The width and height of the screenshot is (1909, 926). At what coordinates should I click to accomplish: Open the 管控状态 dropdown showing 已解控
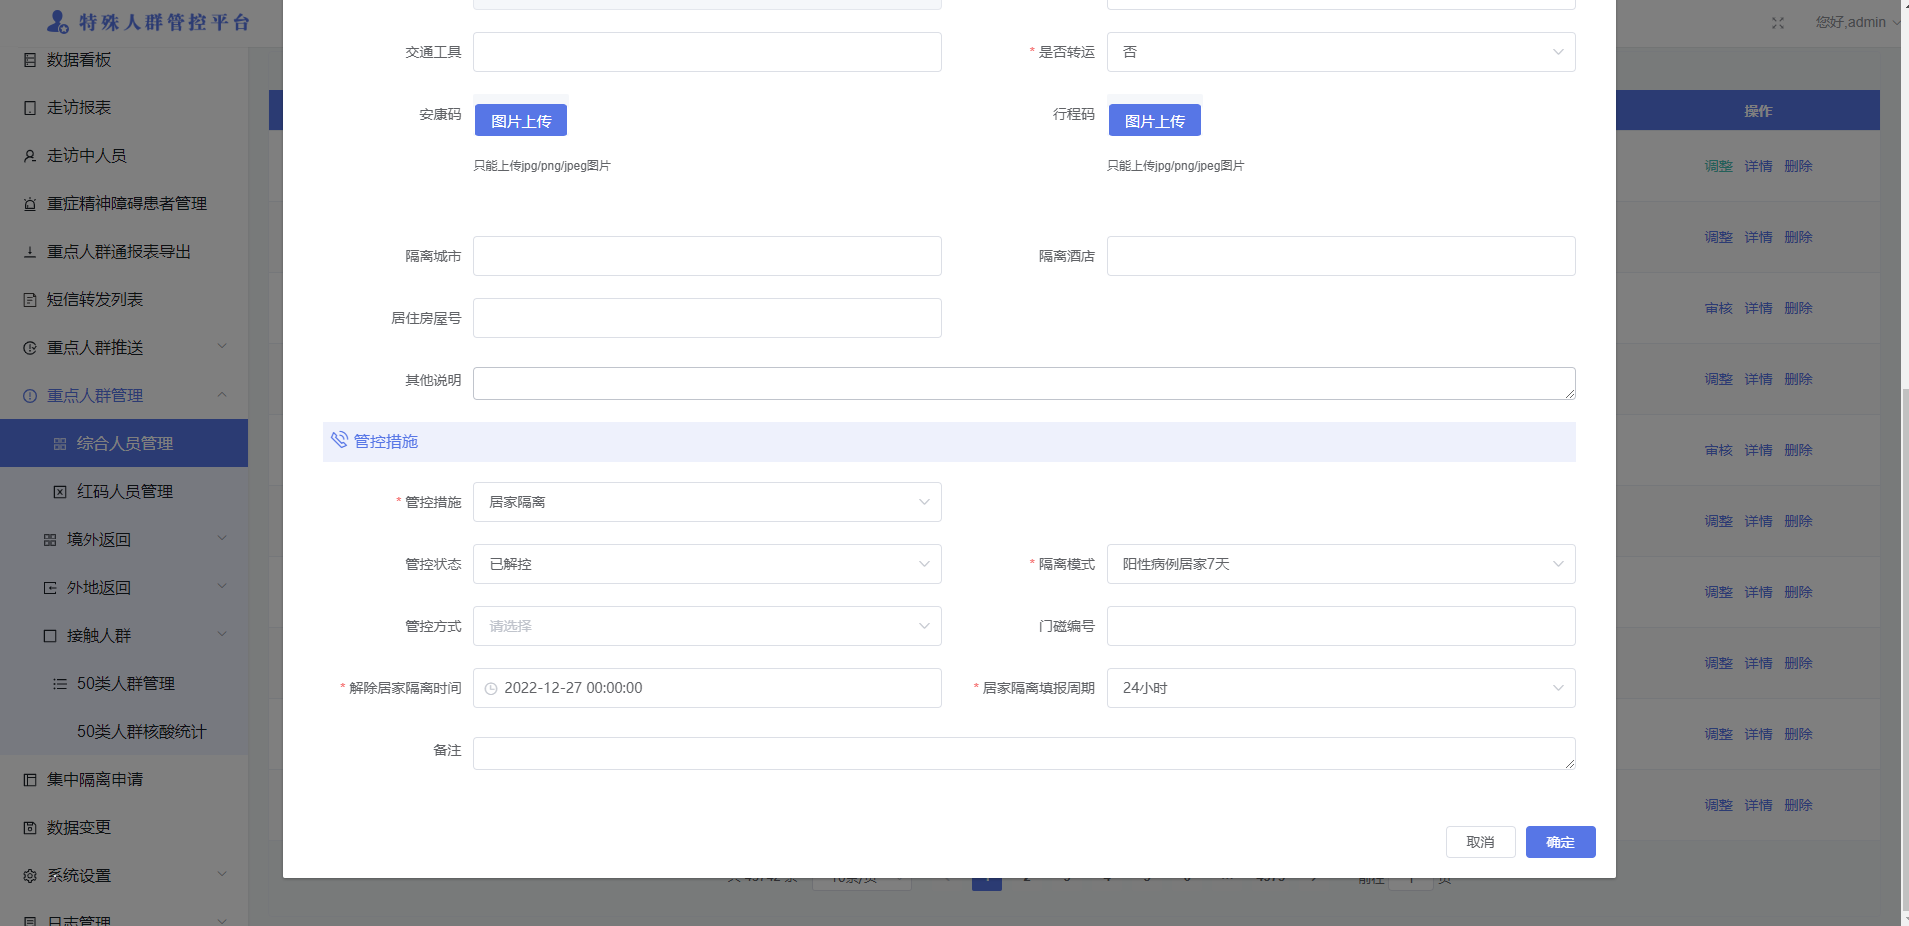click(707, 564)
